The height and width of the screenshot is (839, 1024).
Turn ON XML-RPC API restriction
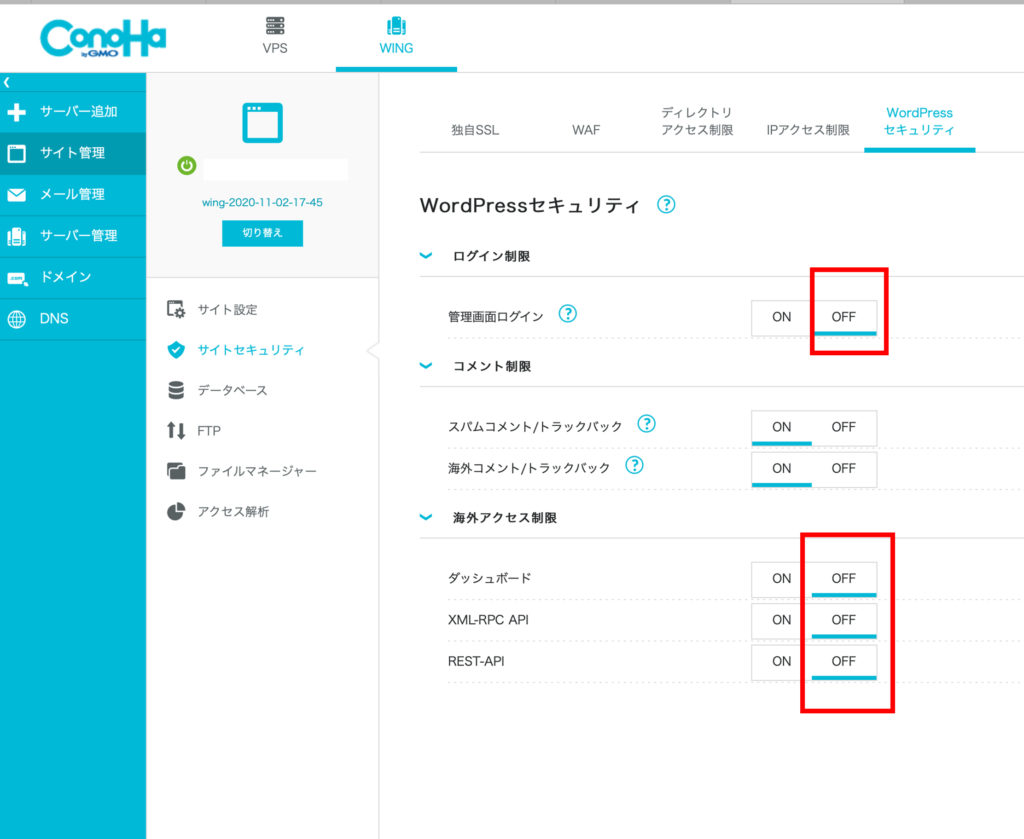[x=782, y=620]
